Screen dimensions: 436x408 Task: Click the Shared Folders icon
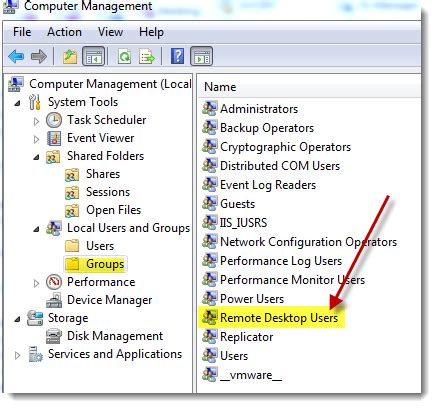tap(53, 156)
